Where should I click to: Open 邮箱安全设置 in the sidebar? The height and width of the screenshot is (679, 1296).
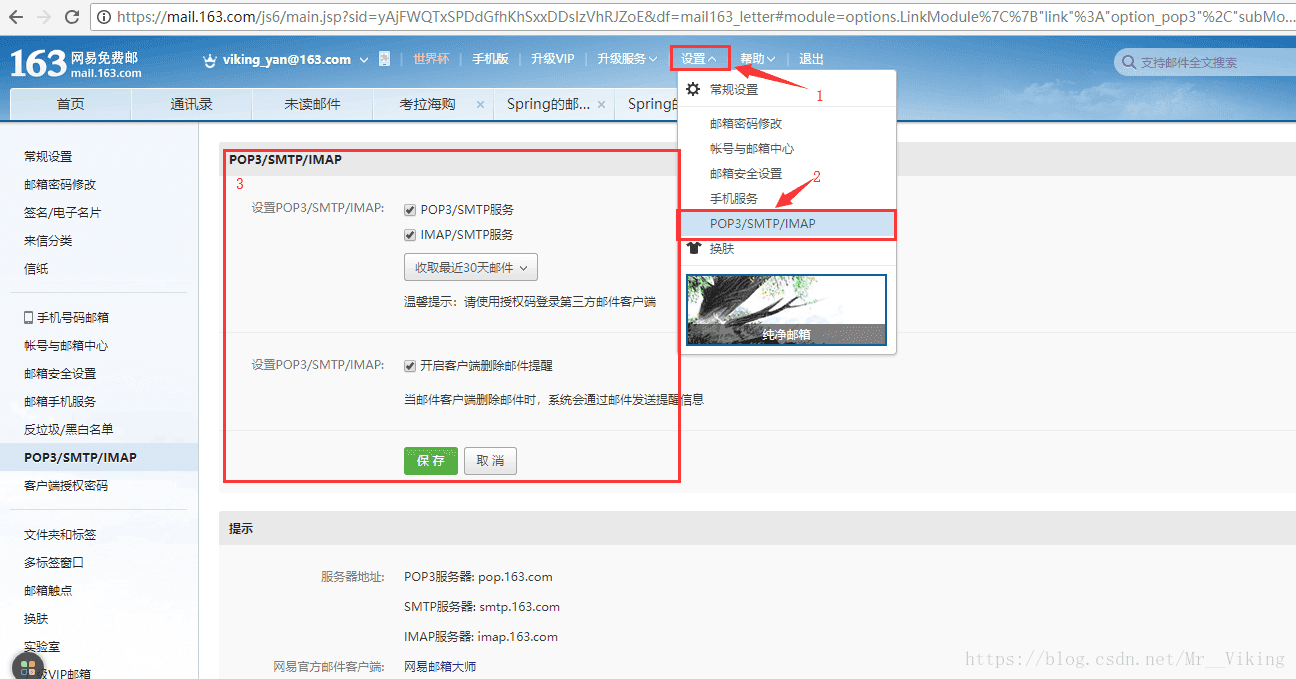[60, 374]
